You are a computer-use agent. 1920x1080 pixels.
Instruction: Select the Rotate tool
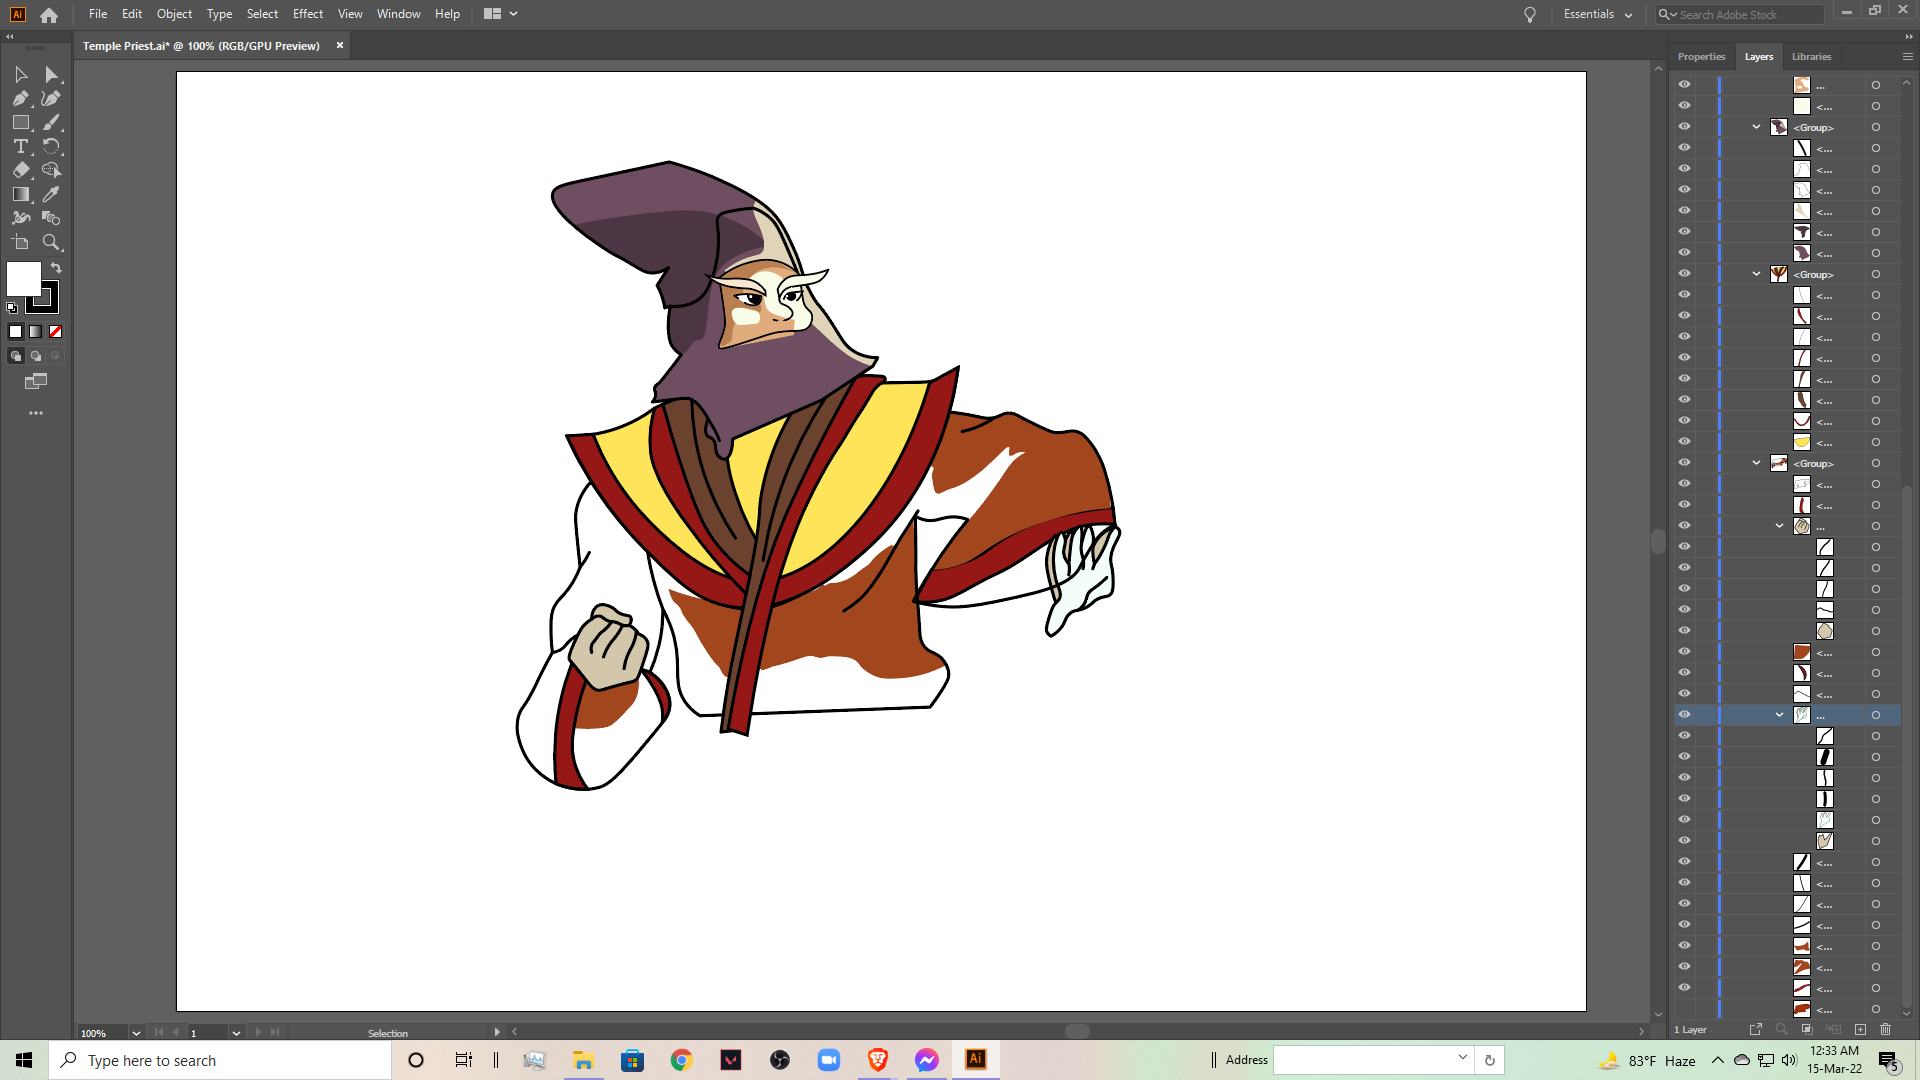52,146
